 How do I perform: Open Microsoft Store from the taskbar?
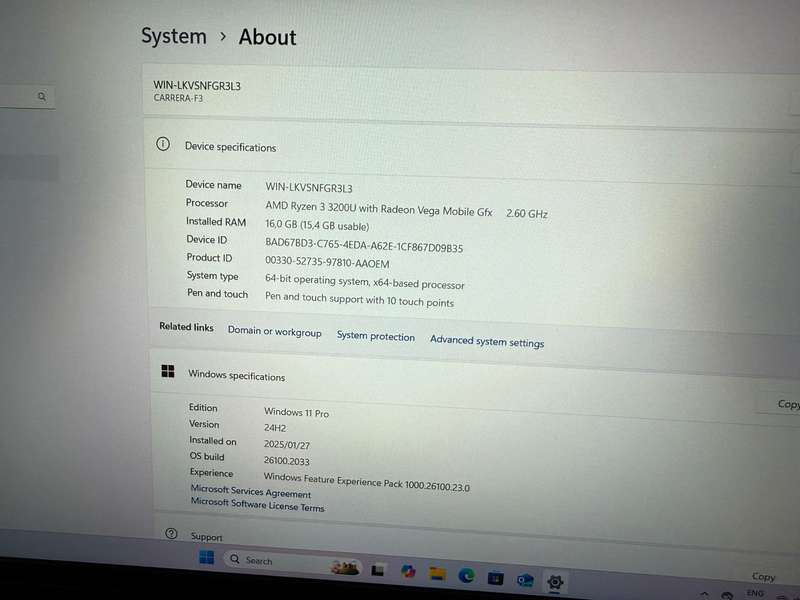(495, 578)
